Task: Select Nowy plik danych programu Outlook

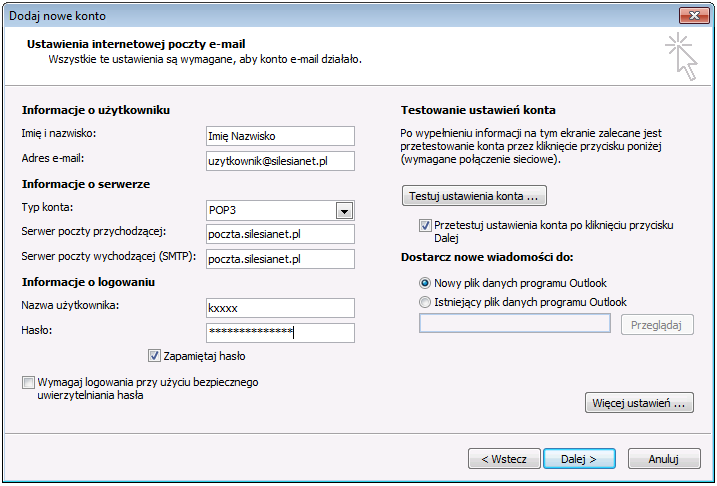Action: (426, 283)
